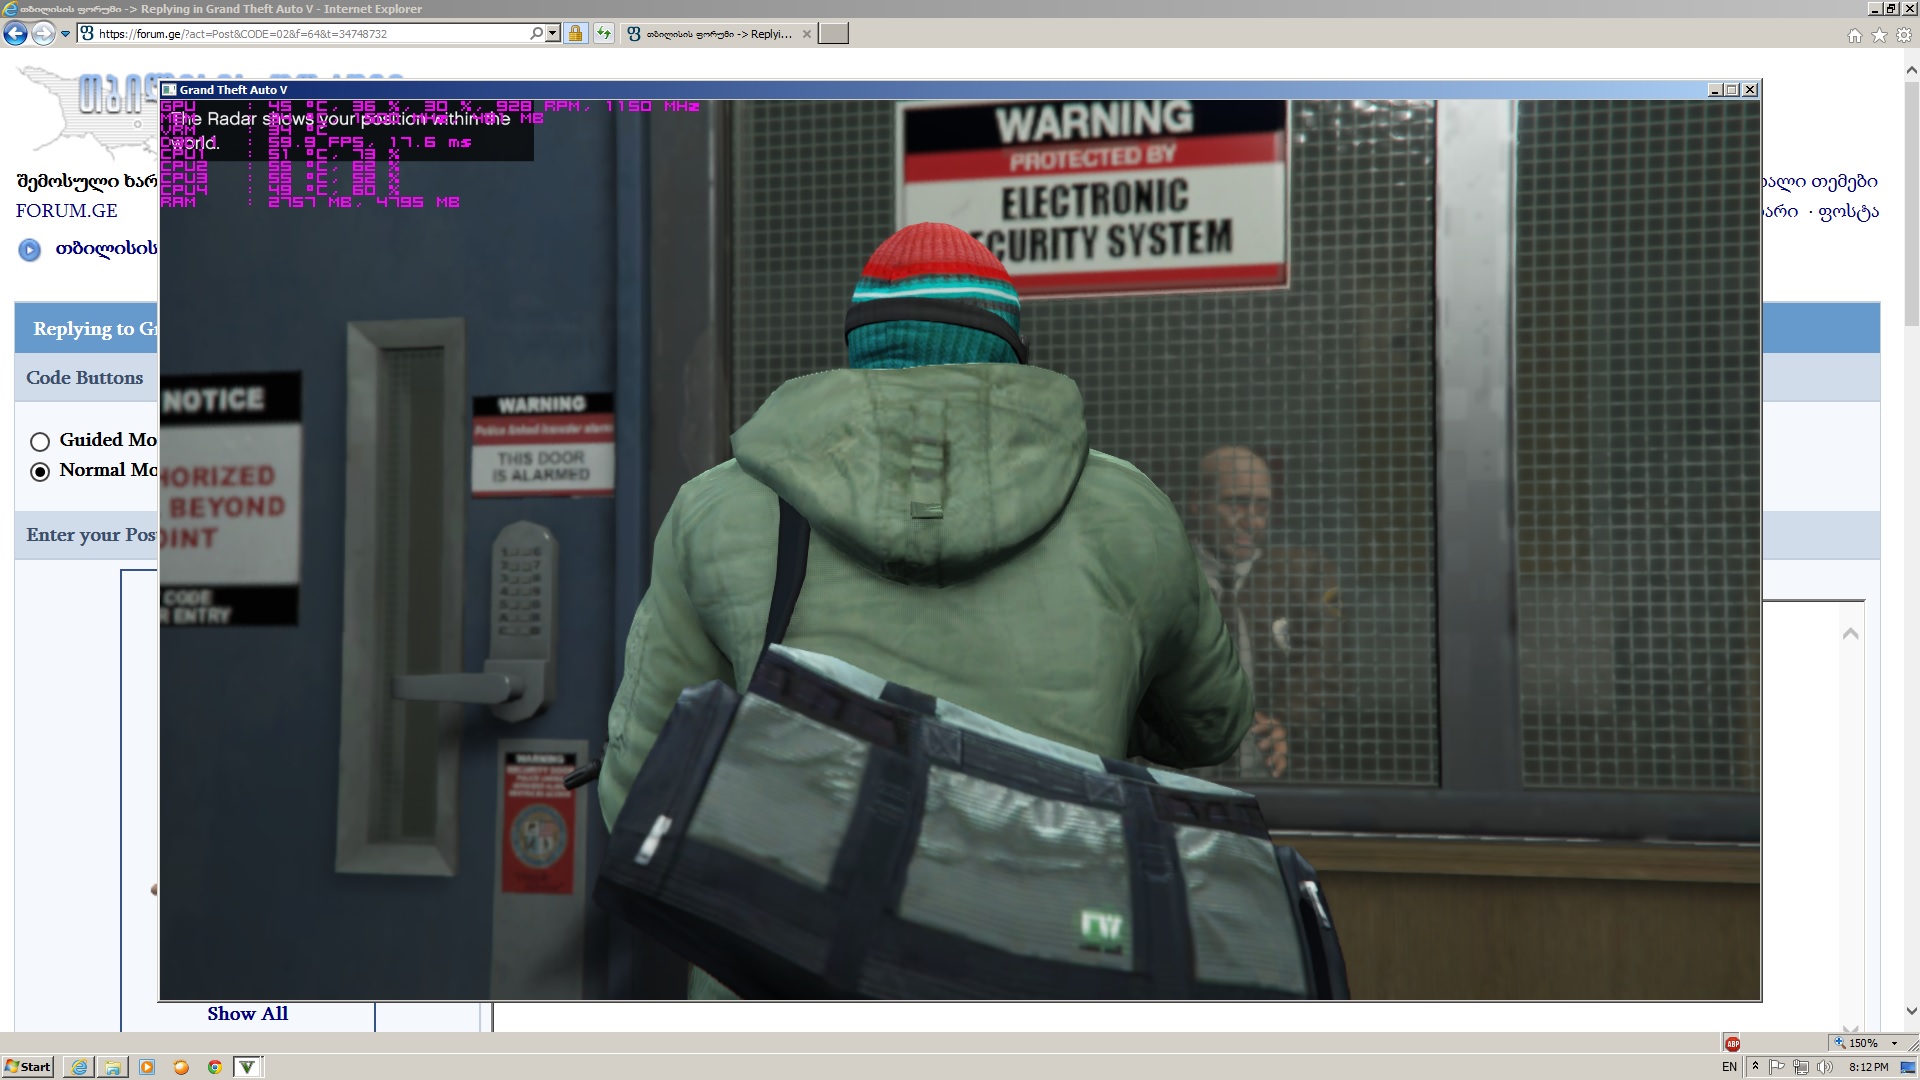
Task: Open the 150% zoom level dropdown
Action: [1894, 1043]
